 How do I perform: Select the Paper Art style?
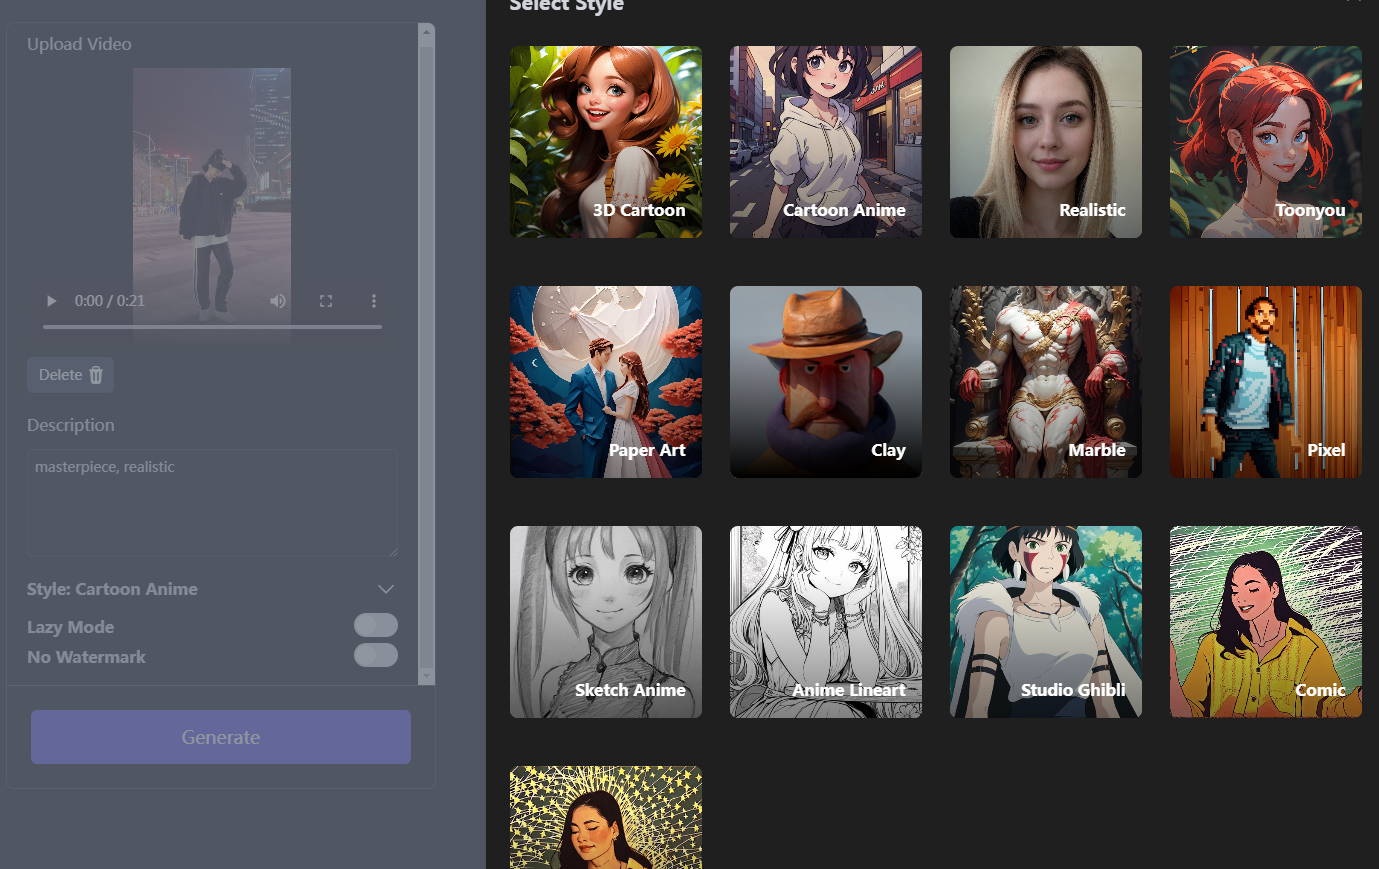click(x=606, y=382)
